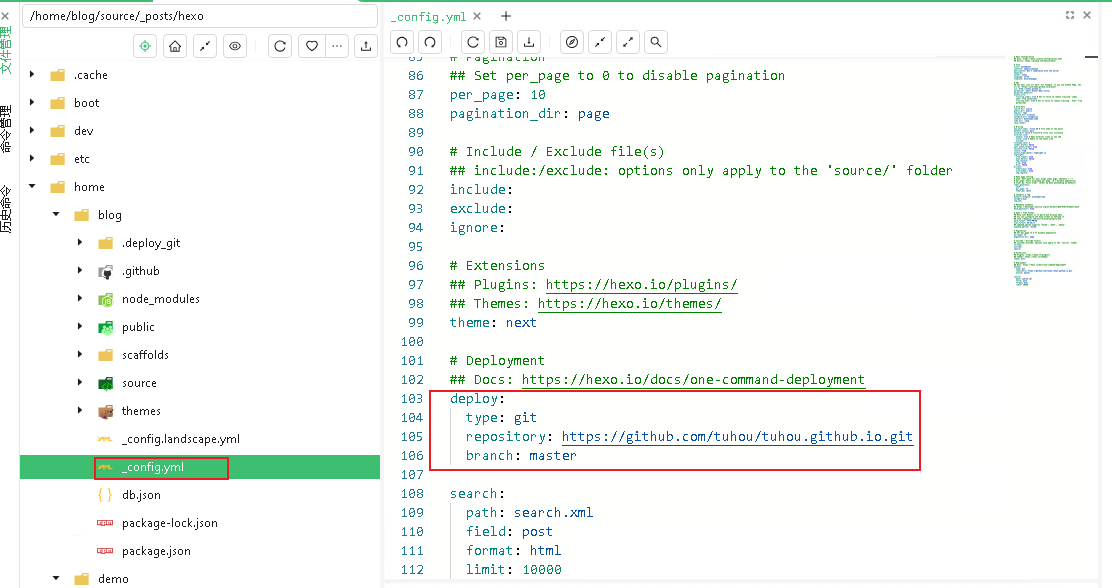Viewport: 1112px width, 588px height.
Task: Open the hexo.io/plugins link
Action: 641,285
